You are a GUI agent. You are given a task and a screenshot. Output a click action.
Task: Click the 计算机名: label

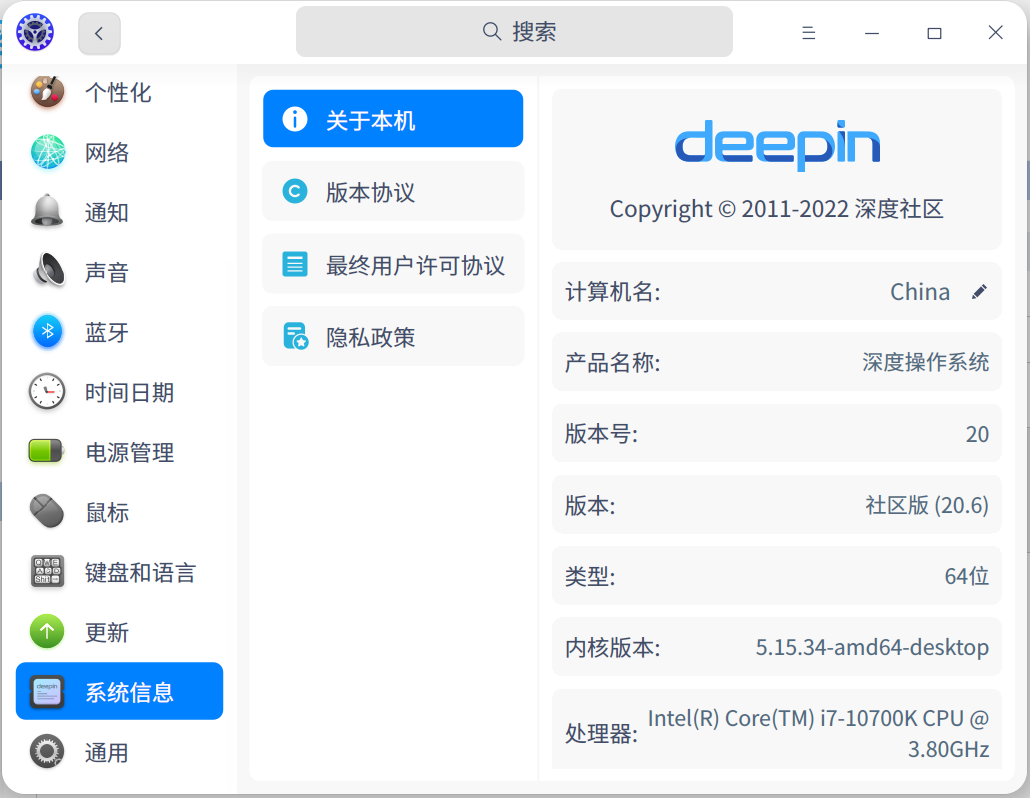point(612,292)
